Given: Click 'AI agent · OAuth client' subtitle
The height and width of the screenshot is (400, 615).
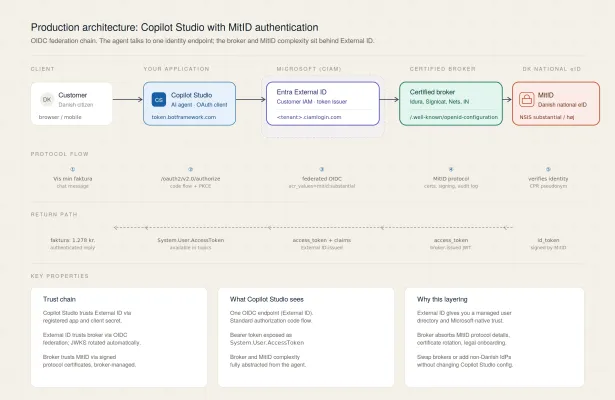Looking at the screenshot, I should [199, 105].
